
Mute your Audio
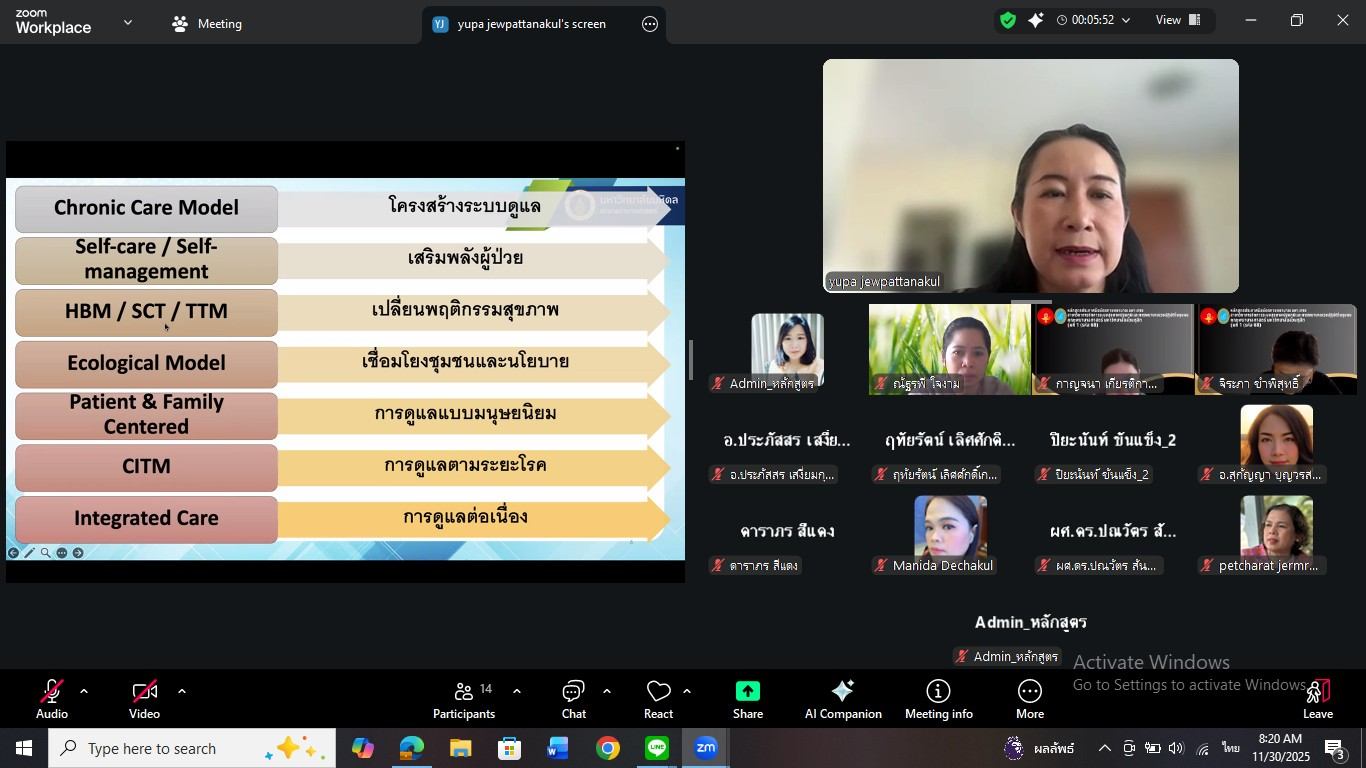click(51, 698)
